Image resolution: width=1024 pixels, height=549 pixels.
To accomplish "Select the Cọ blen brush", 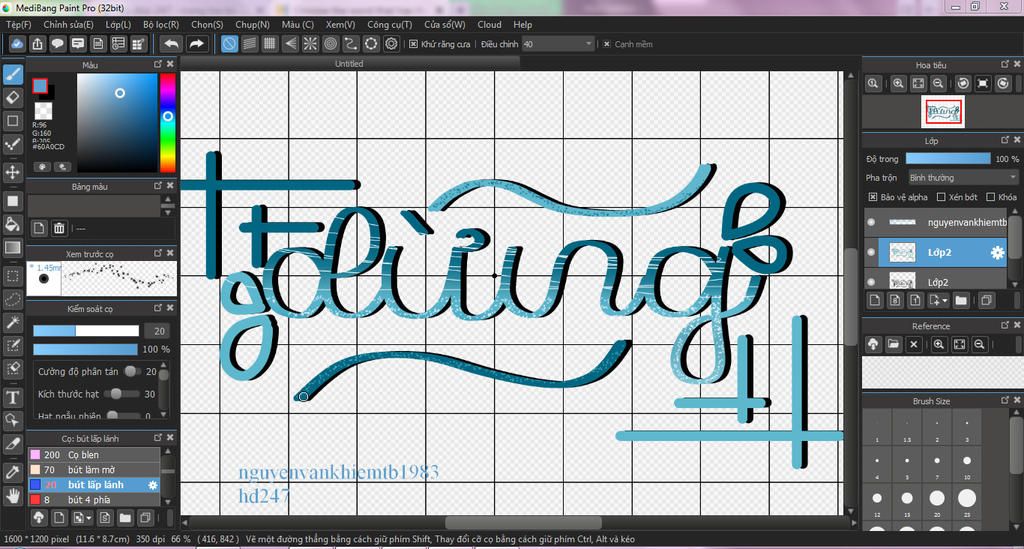I will click(94, 454).
